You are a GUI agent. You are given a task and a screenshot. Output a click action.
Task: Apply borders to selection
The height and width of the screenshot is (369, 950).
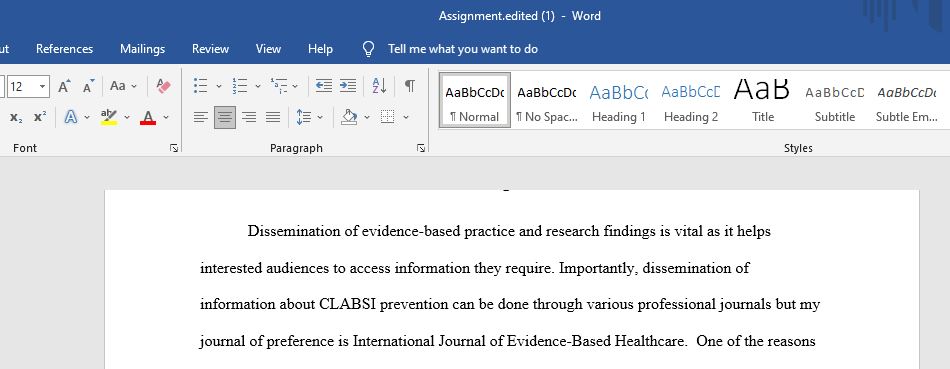388,118
